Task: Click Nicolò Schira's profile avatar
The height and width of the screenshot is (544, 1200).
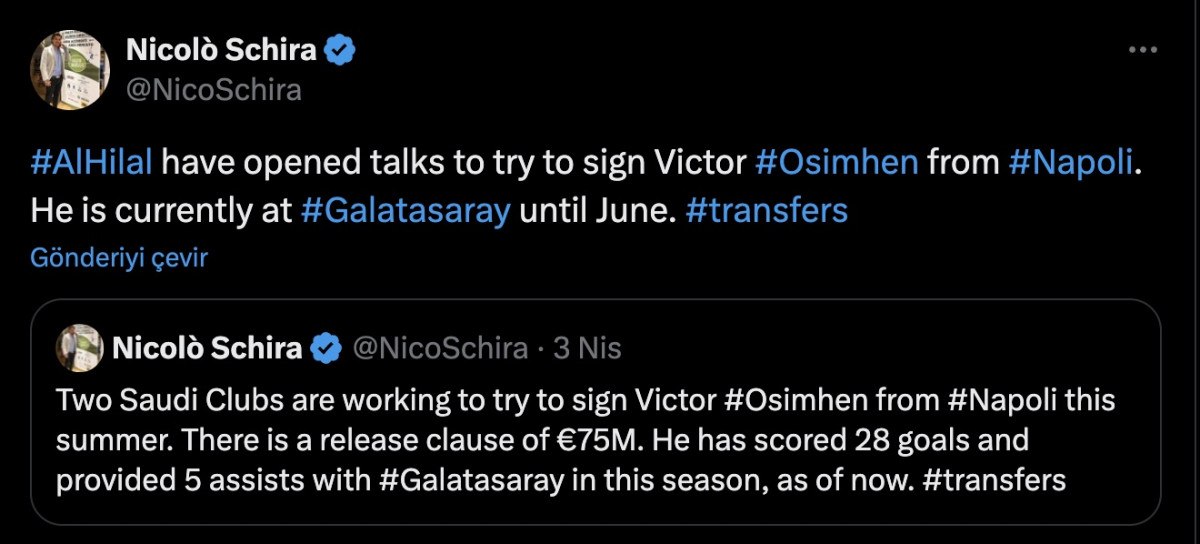Action: click(x=68, y=69)
